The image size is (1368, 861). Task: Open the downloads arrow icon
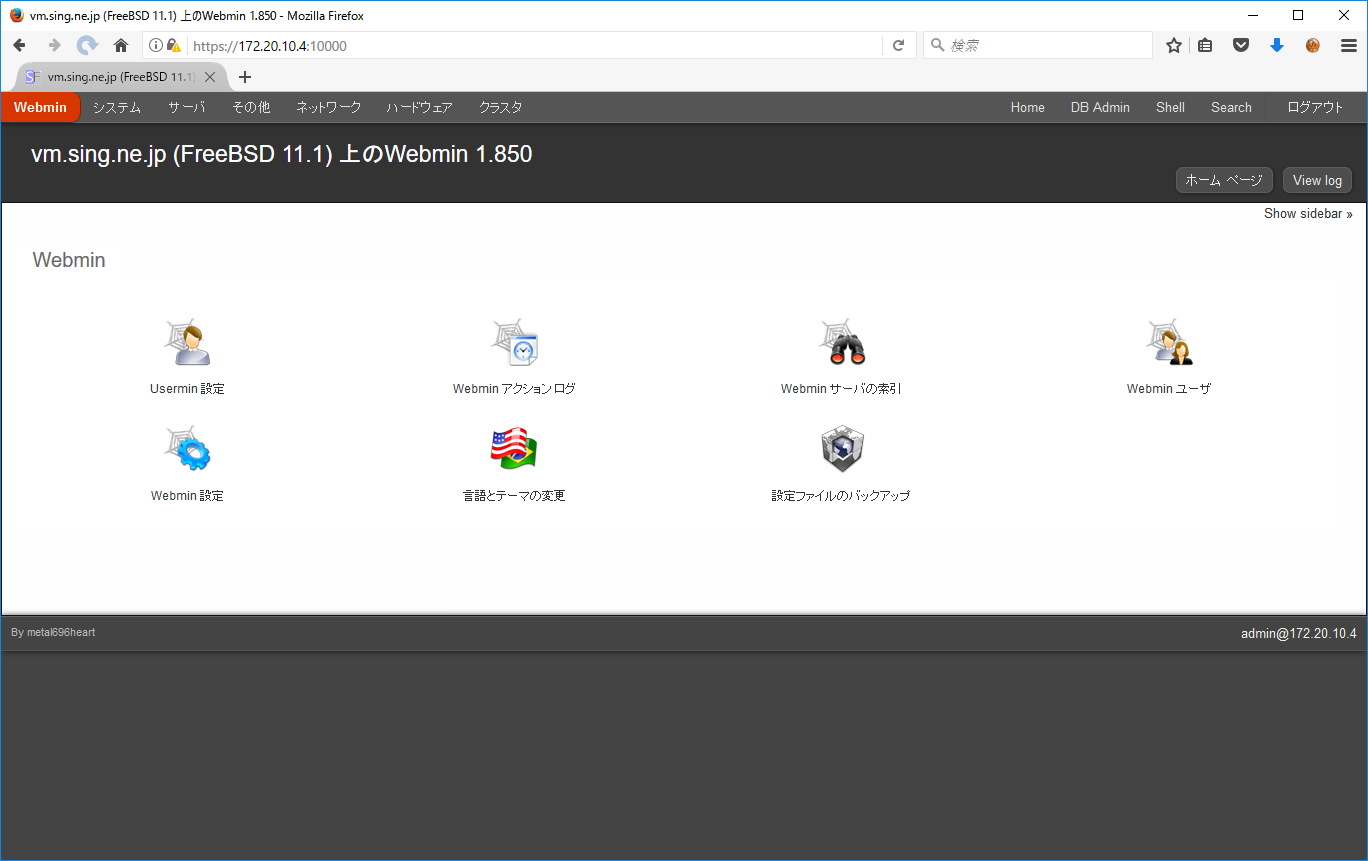point(1277,45)
